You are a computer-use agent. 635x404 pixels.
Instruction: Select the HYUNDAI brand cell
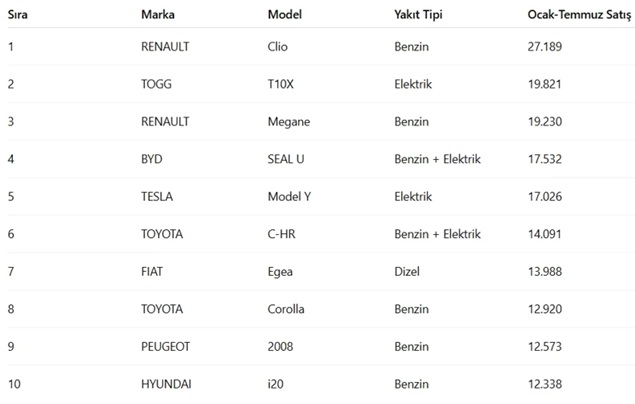point(166,384)
